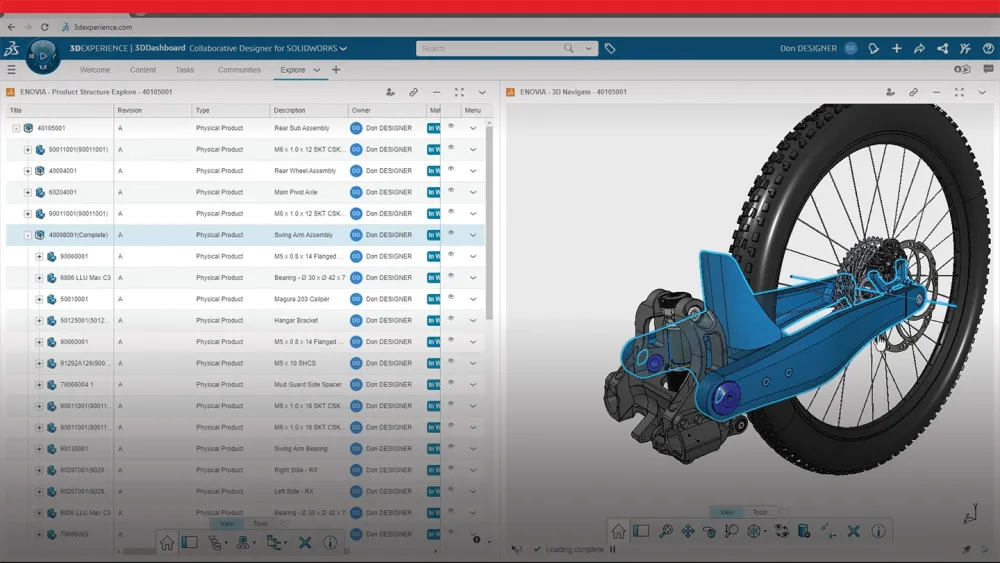Toggle visibility eye for Hanger Bracket row
Viewport: 1000px width, 563px height.
coord(452,318)
